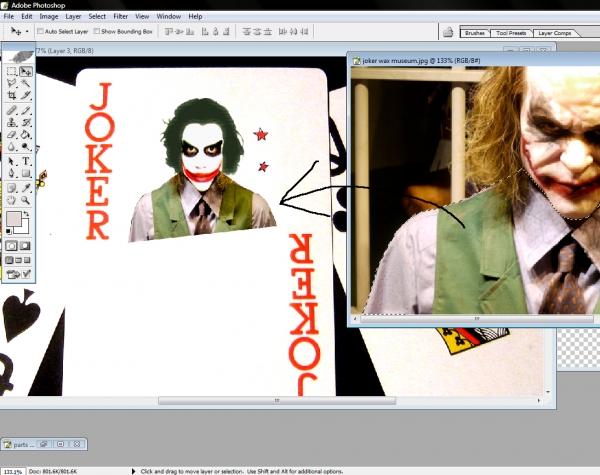Viewport: 600px width, 475px height.
Task: Click Align left edges icon
Action: (x=205, y=32)
